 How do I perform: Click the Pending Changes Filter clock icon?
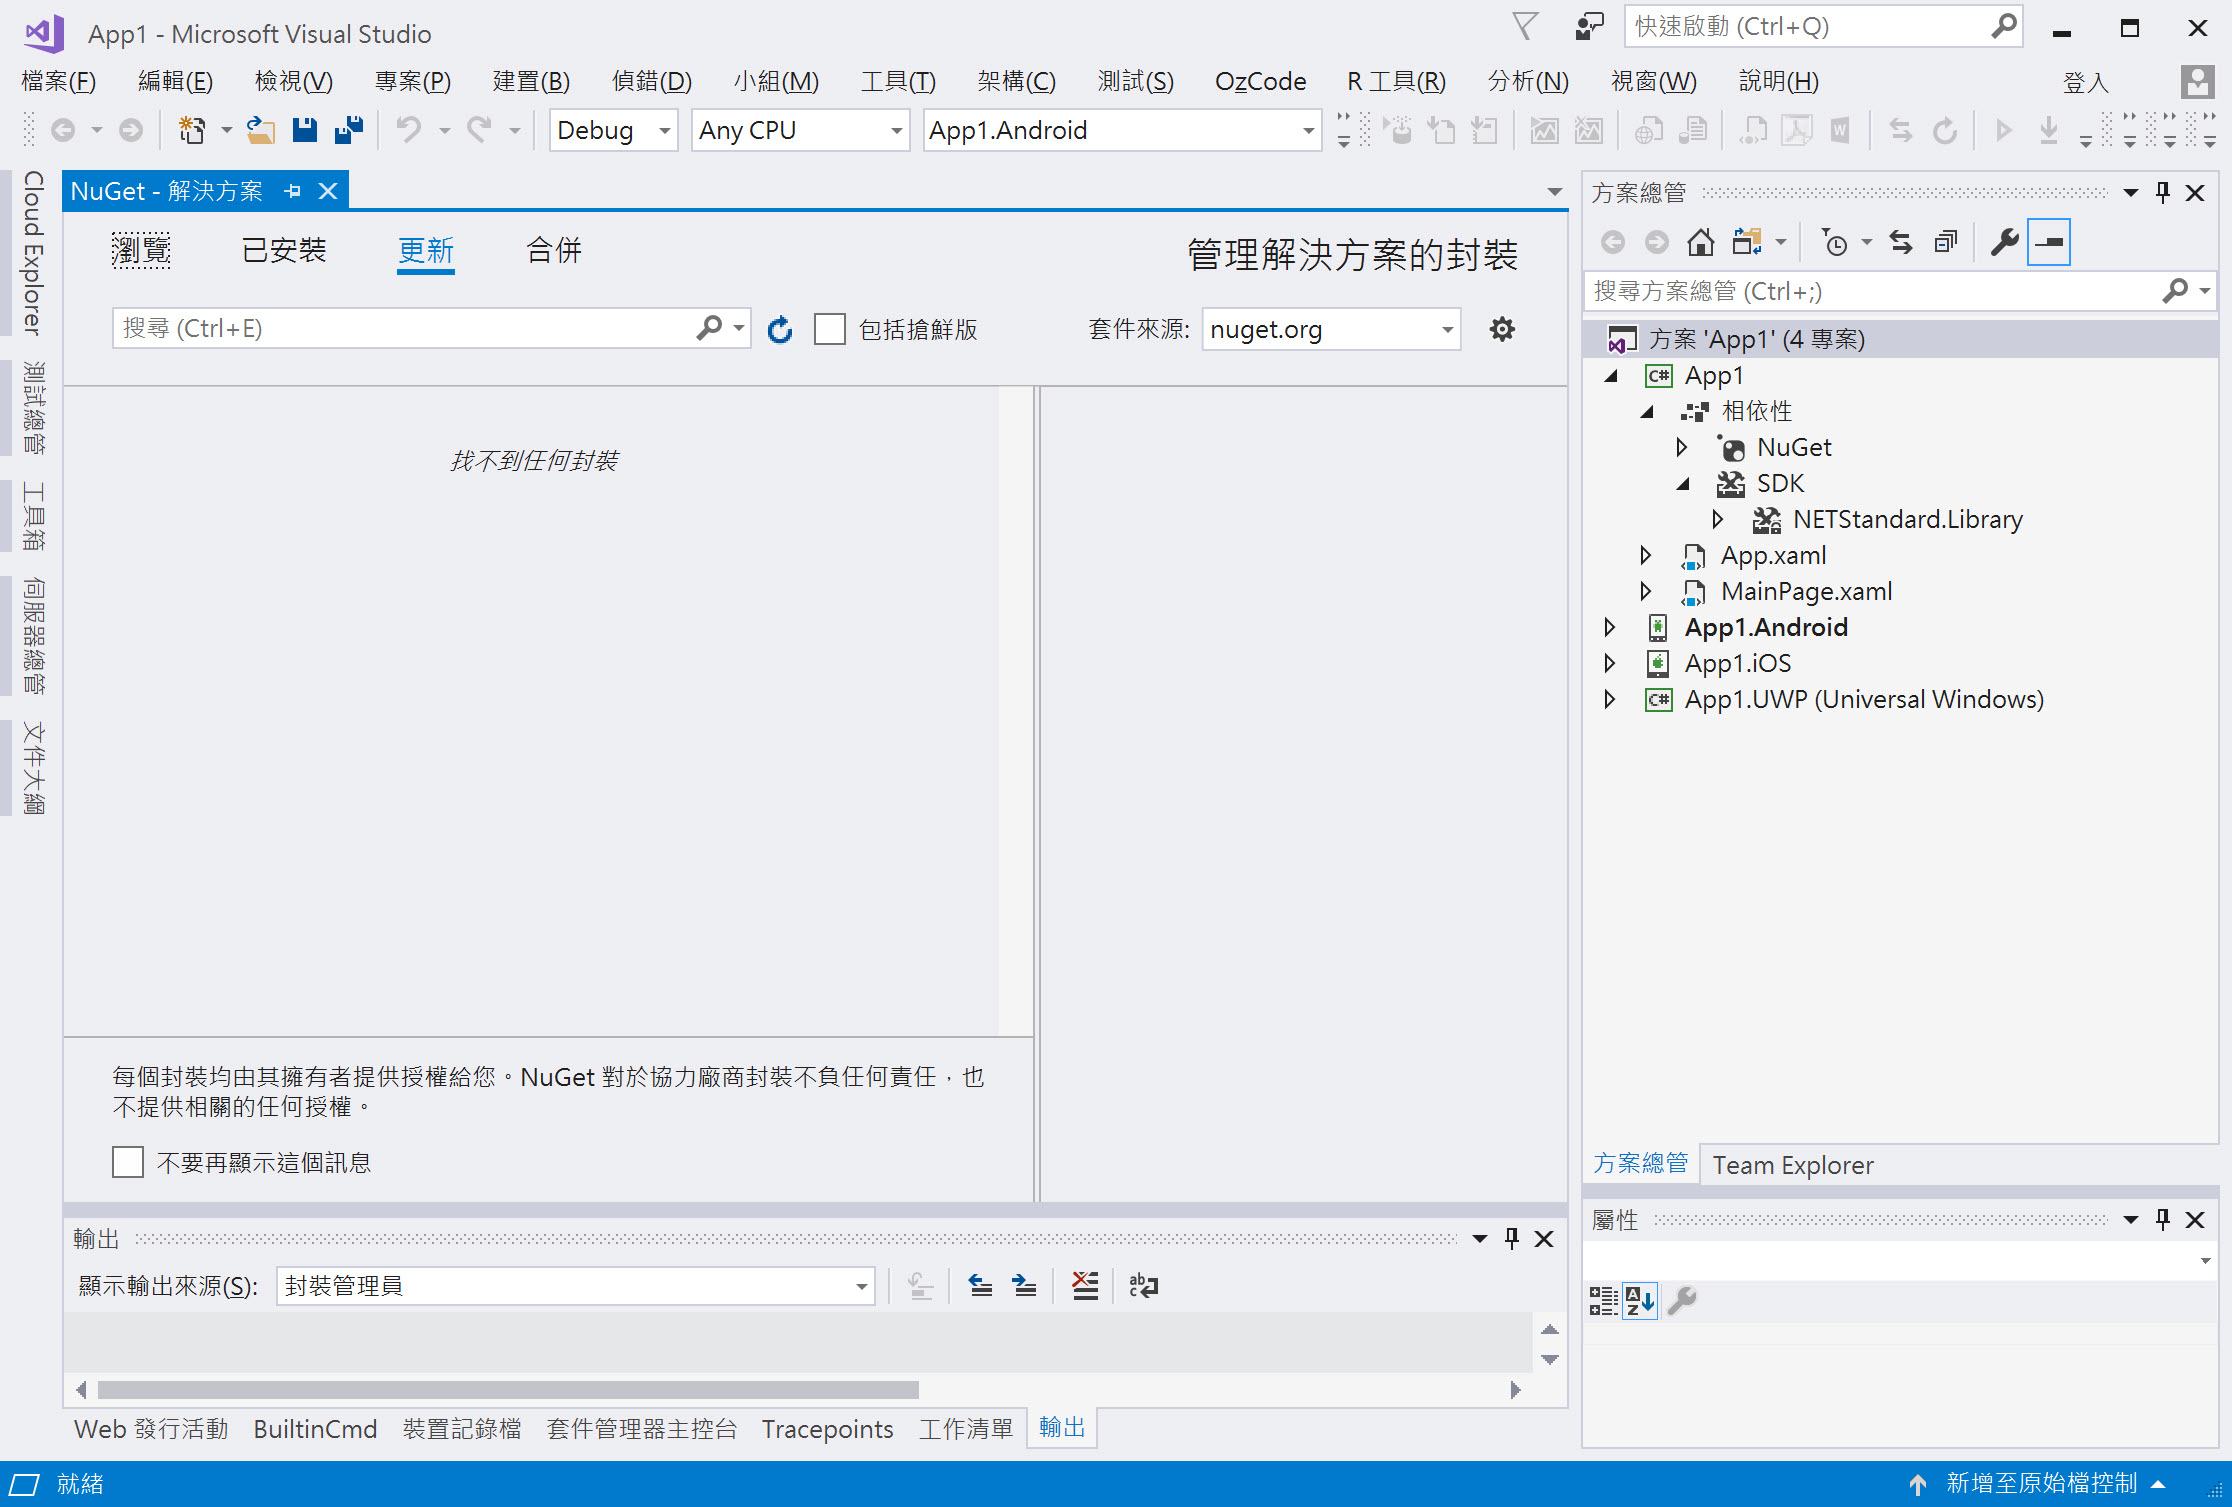1834,242
